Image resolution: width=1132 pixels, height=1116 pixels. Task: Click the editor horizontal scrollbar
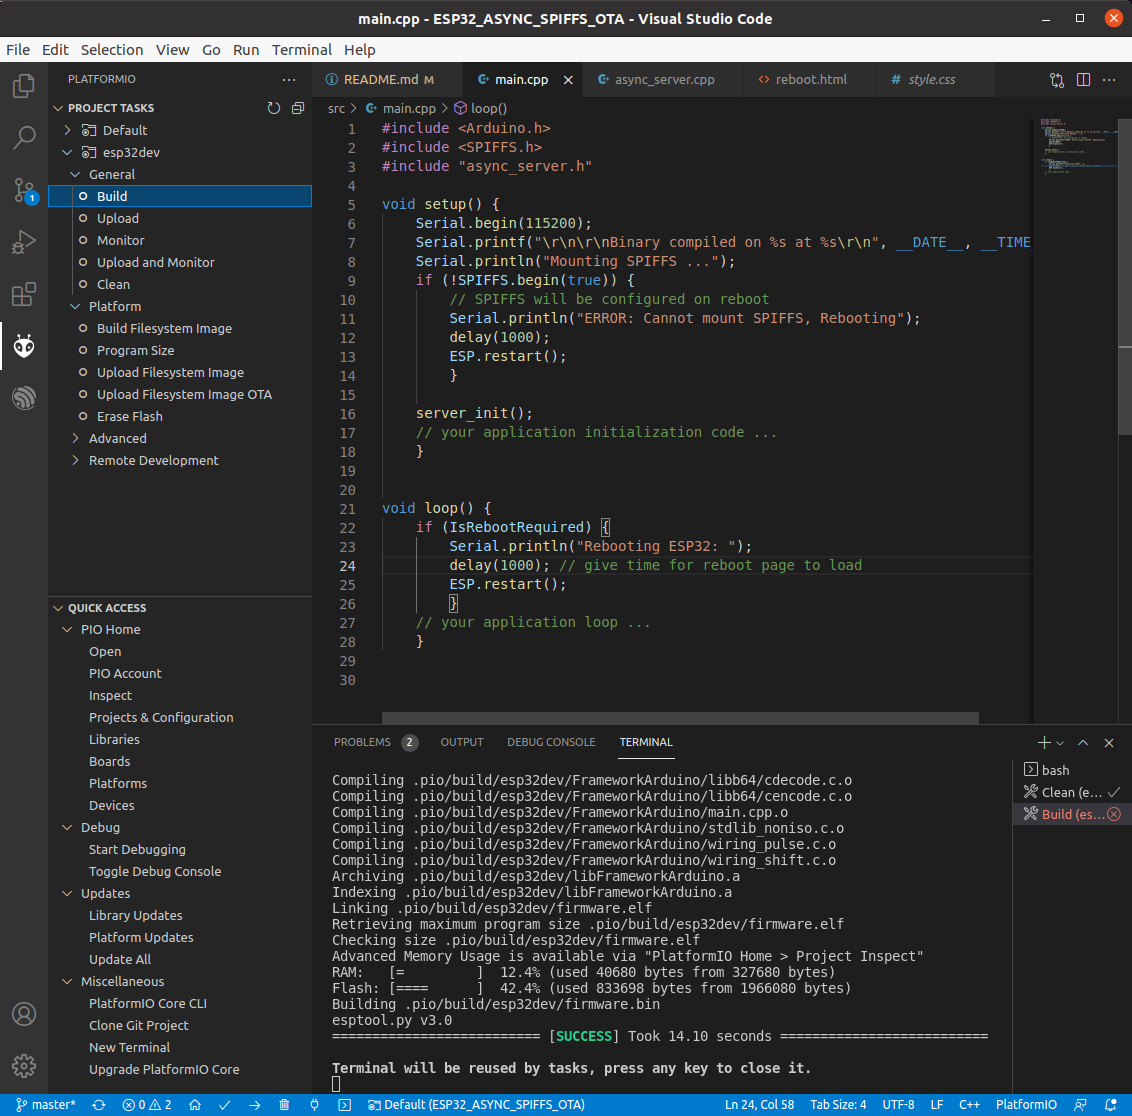(x=679, y=718)
